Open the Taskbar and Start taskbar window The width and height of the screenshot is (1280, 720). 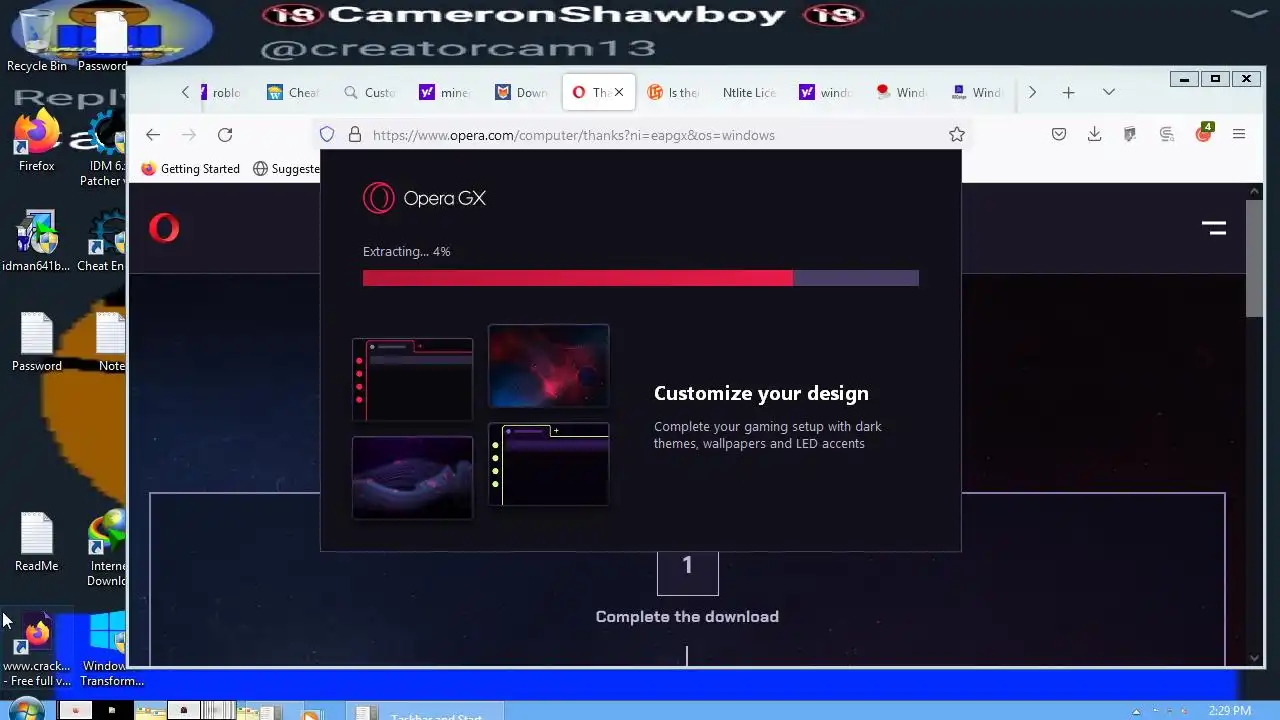424,712
